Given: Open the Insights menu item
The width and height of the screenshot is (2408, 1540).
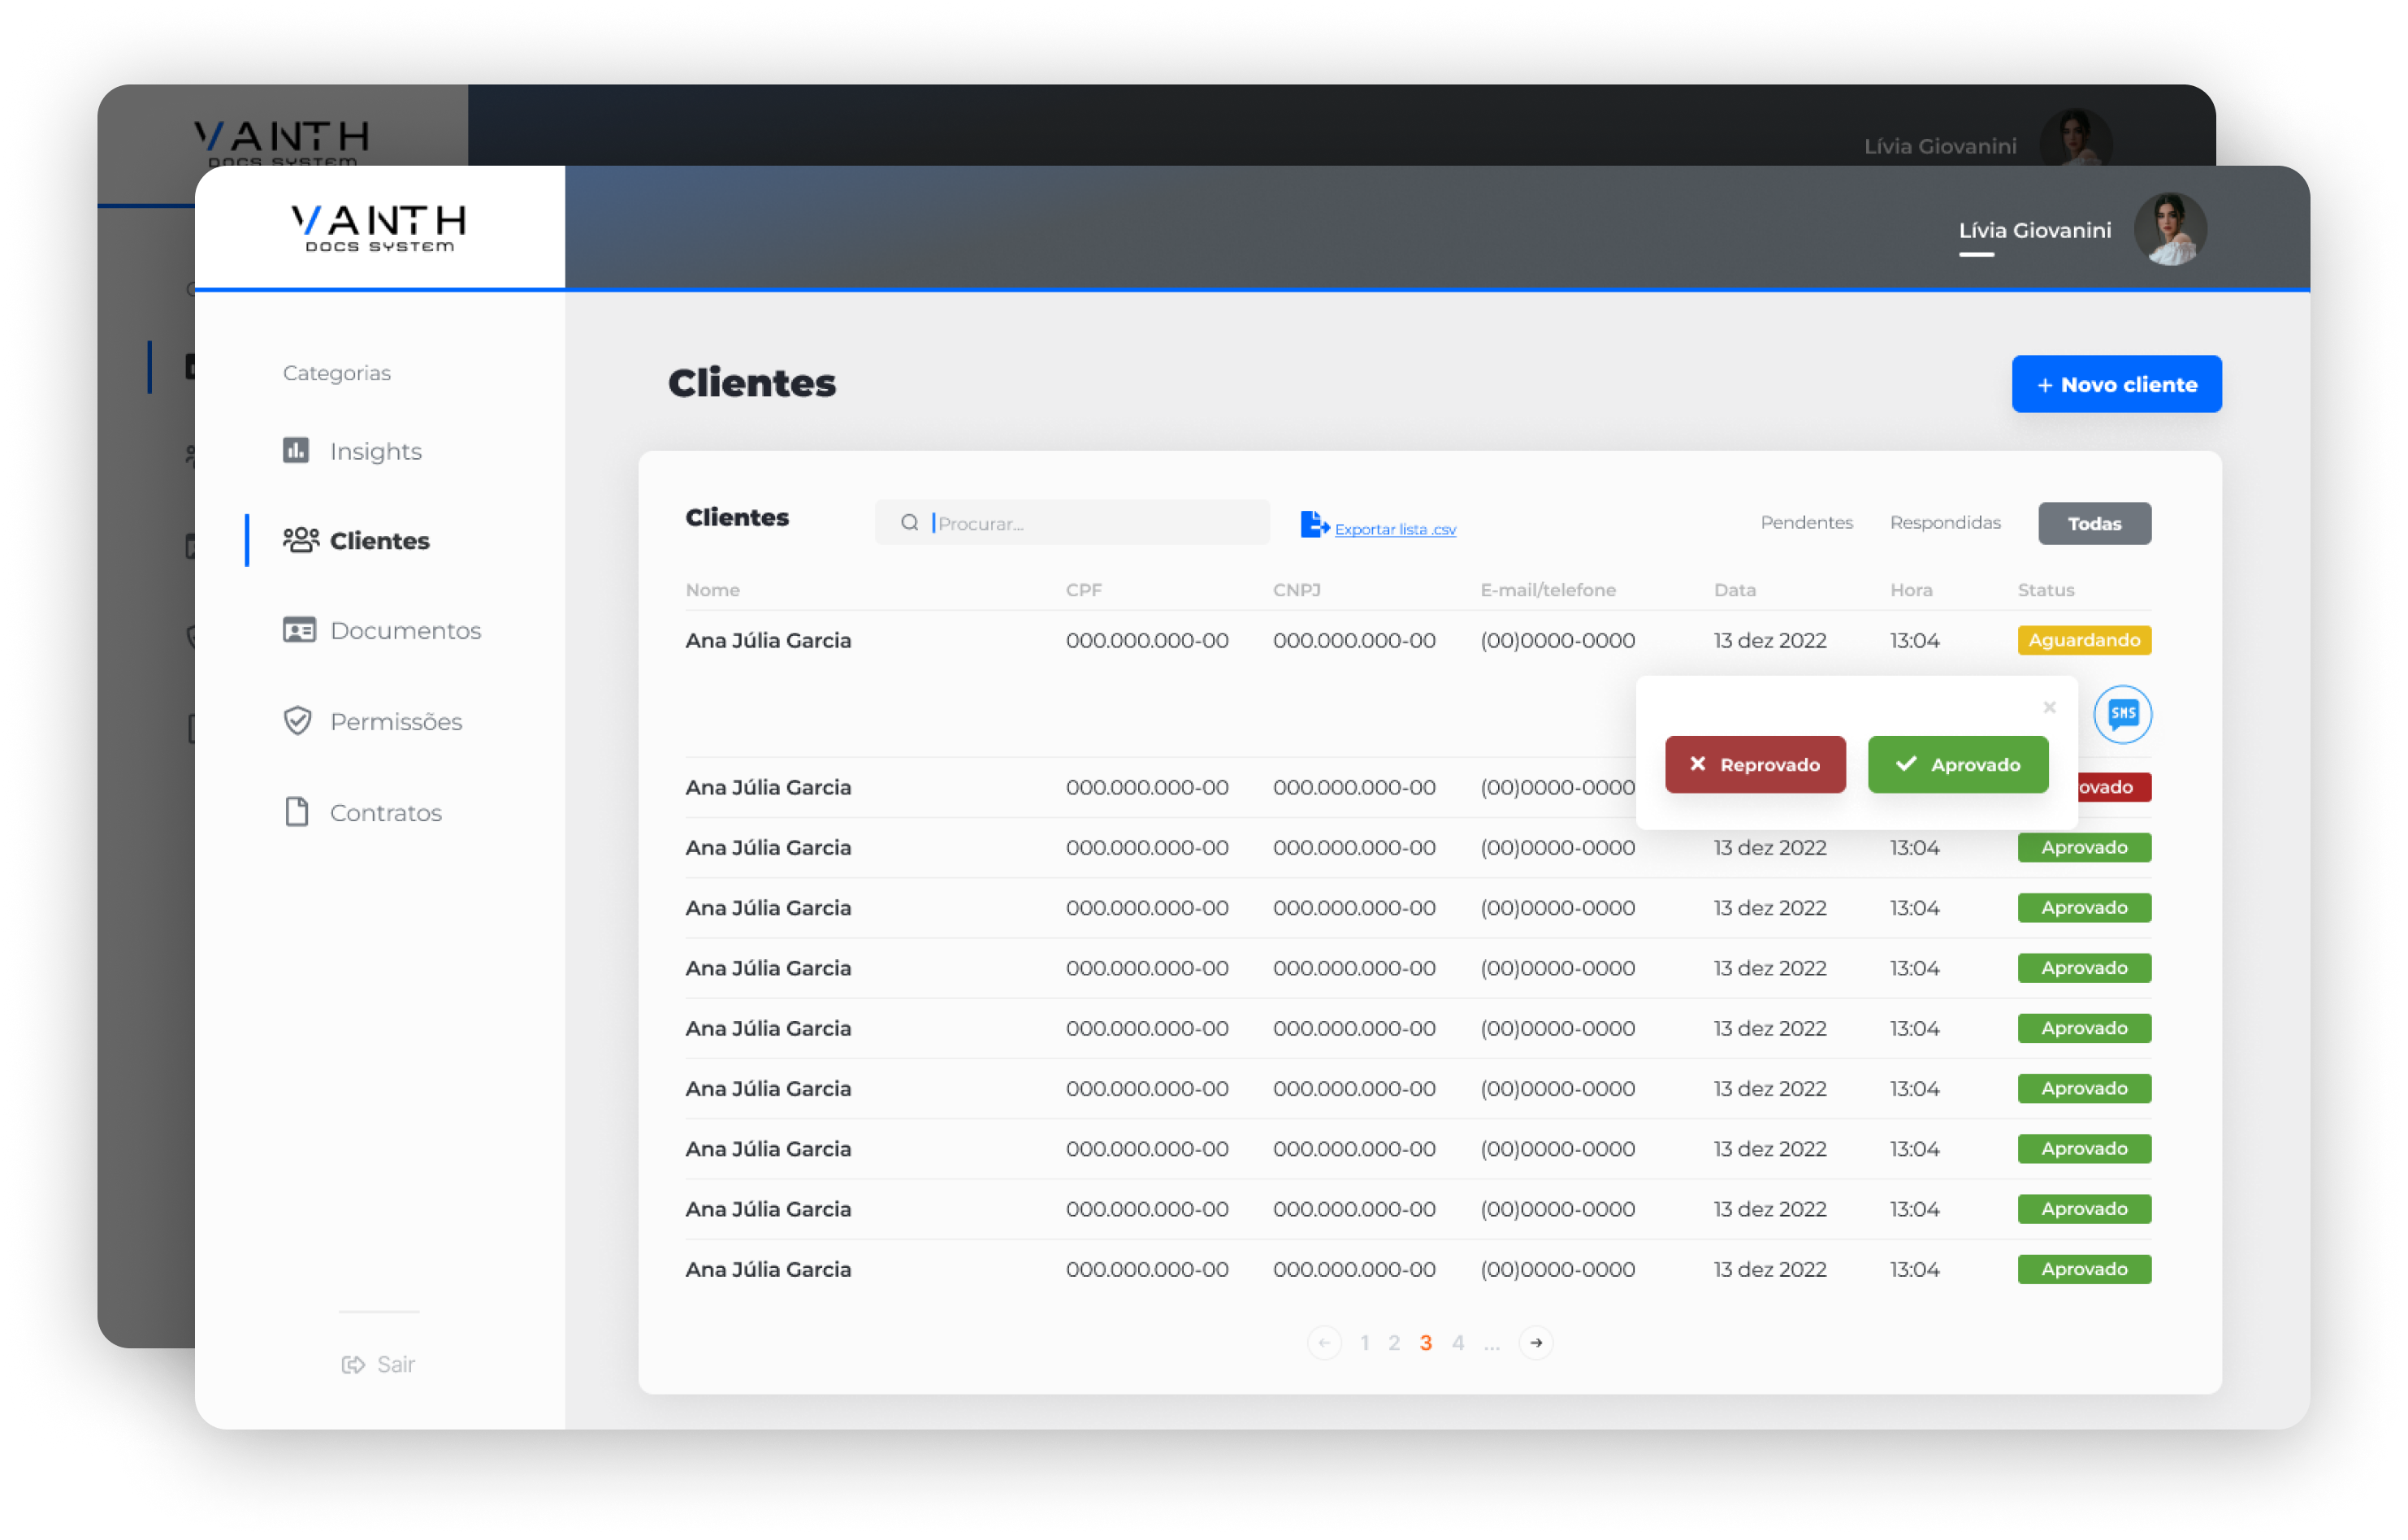Looking at the screenshot, I should 376,451.
